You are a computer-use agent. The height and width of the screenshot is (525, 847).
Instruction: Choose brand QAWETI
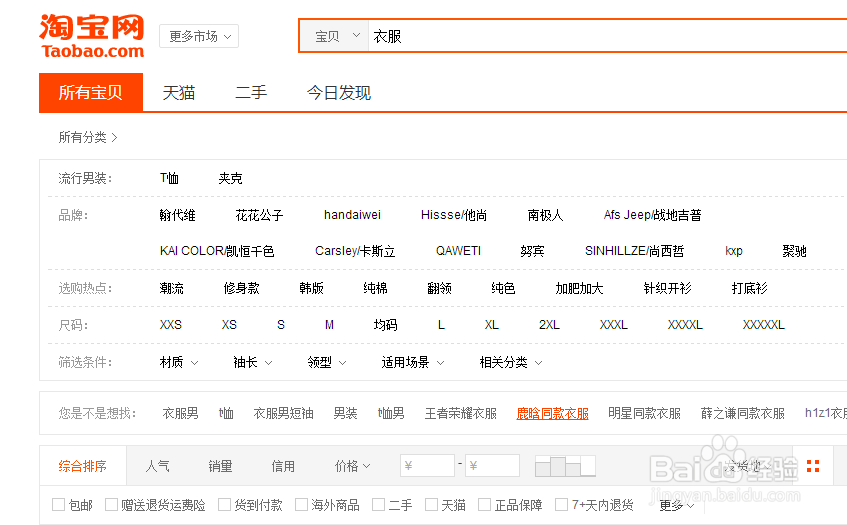pos(458,251)
